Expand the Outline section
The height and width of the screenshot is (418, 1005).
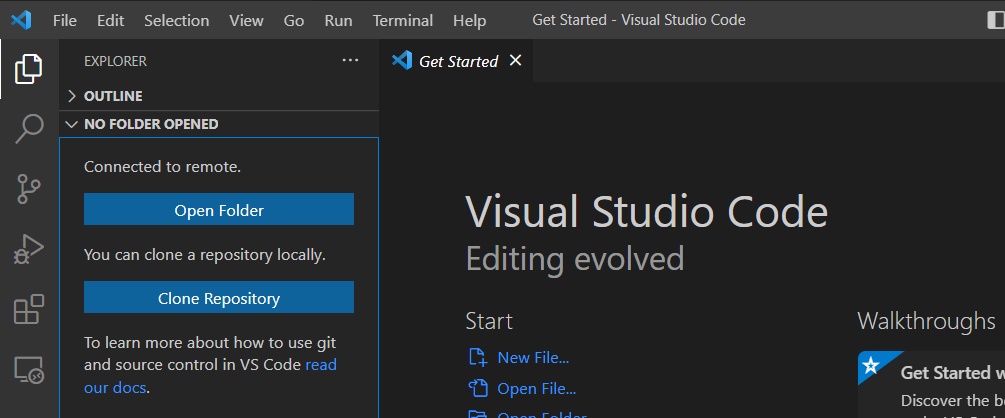(112, 96)
